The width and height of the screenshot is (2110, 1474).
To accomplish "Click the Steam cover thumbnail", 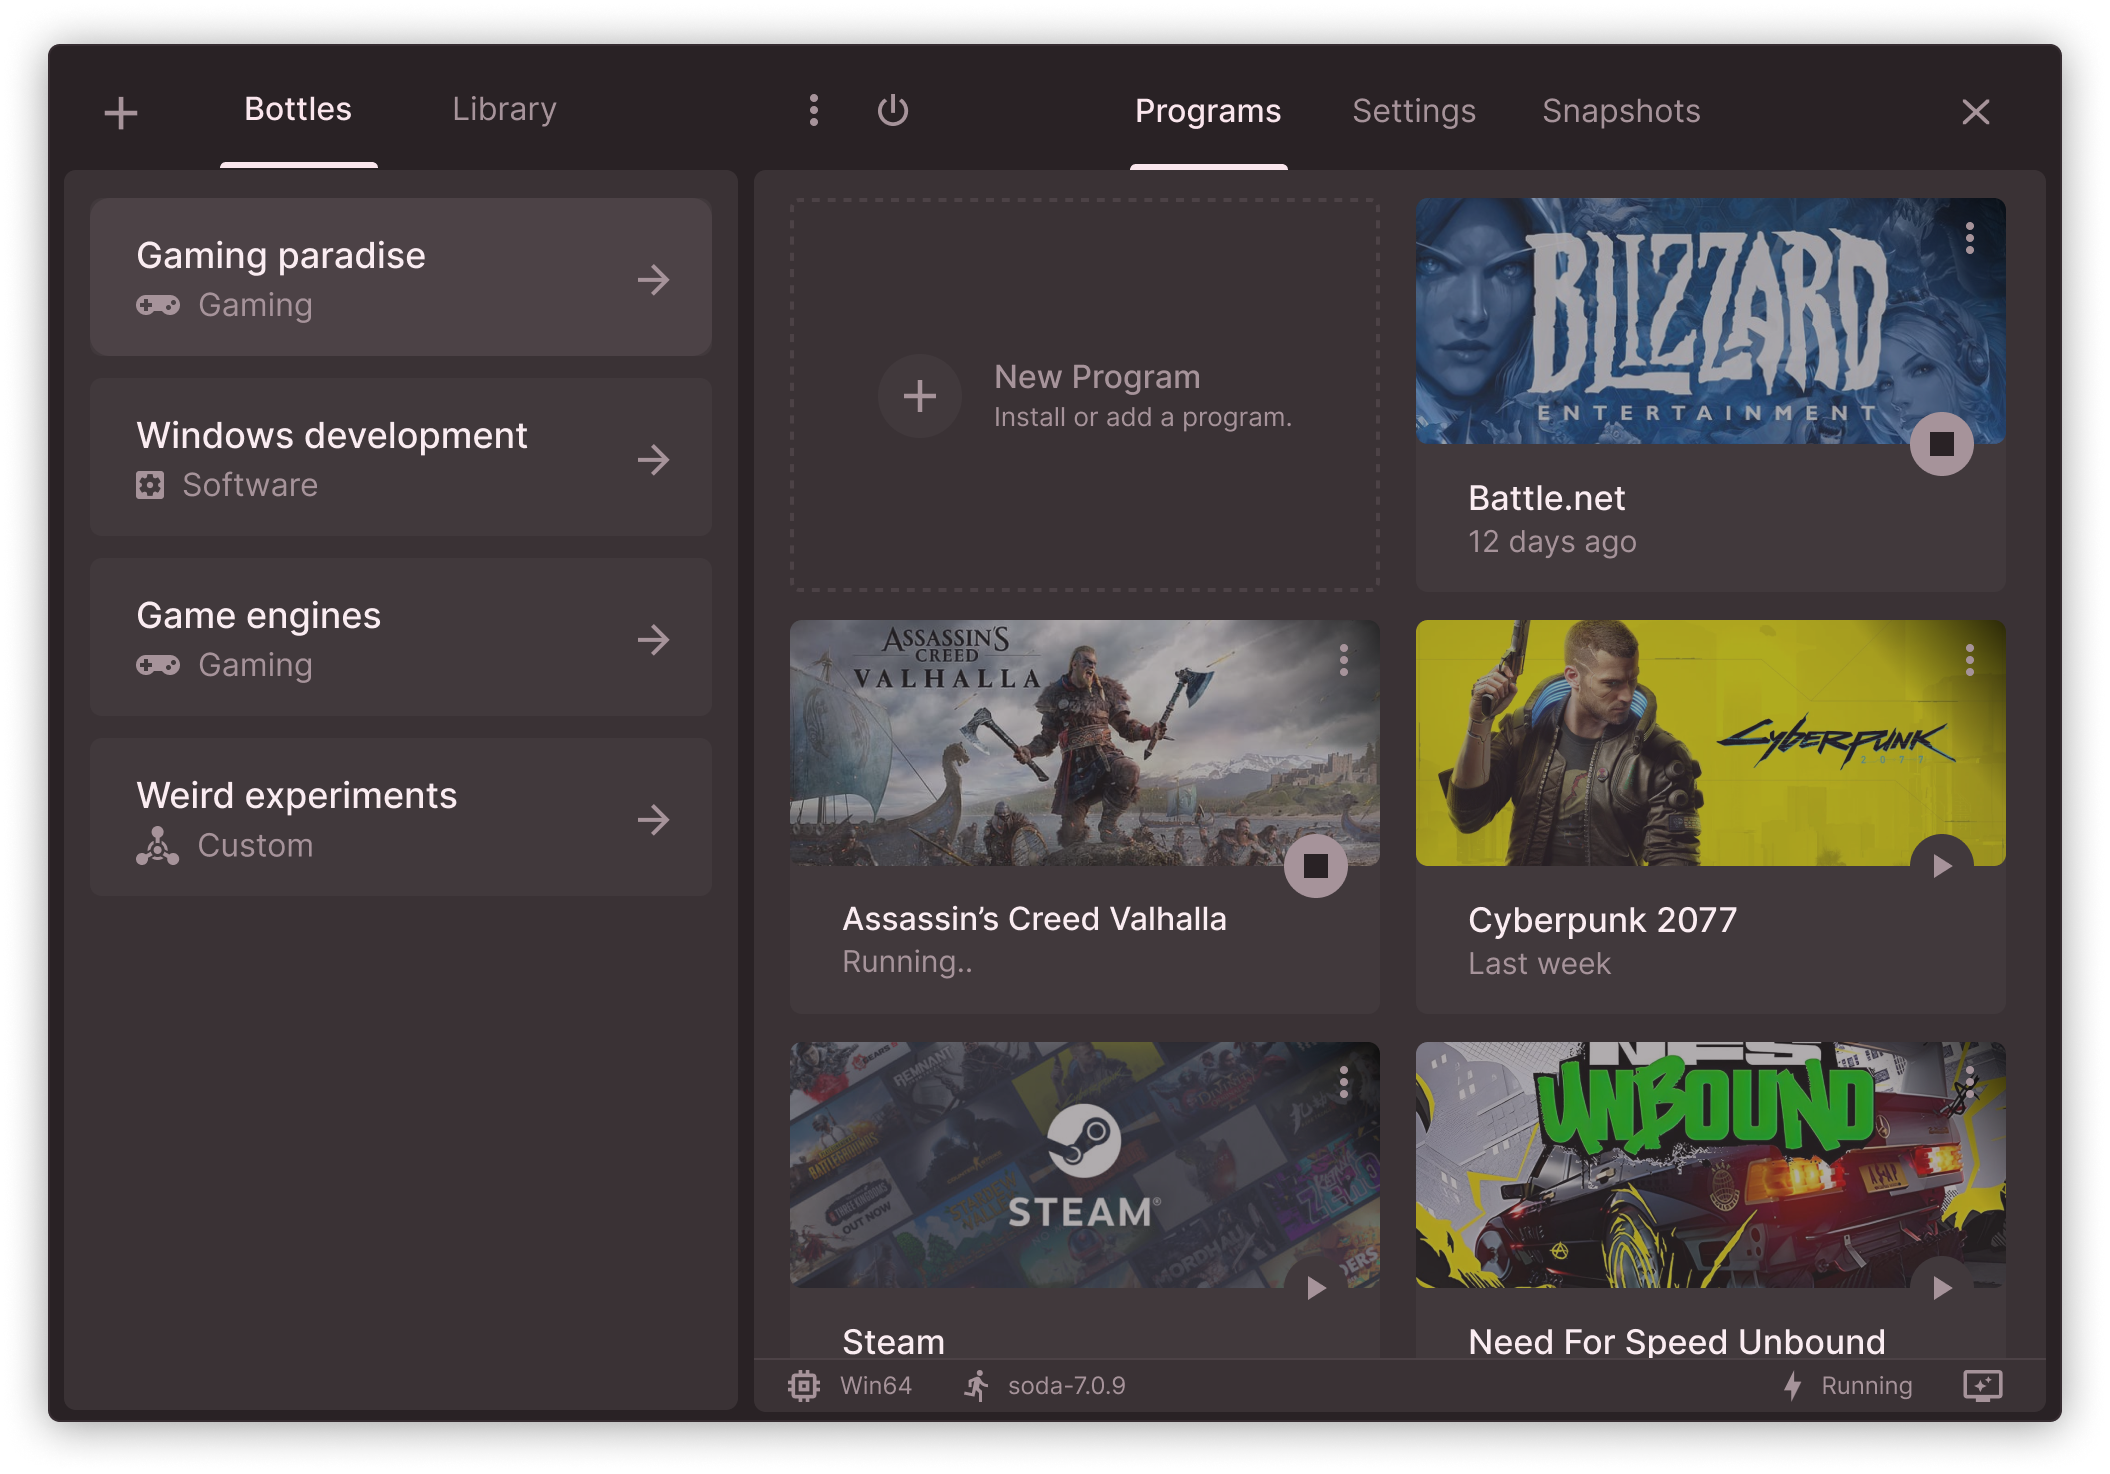I will pos(1084,1164).
